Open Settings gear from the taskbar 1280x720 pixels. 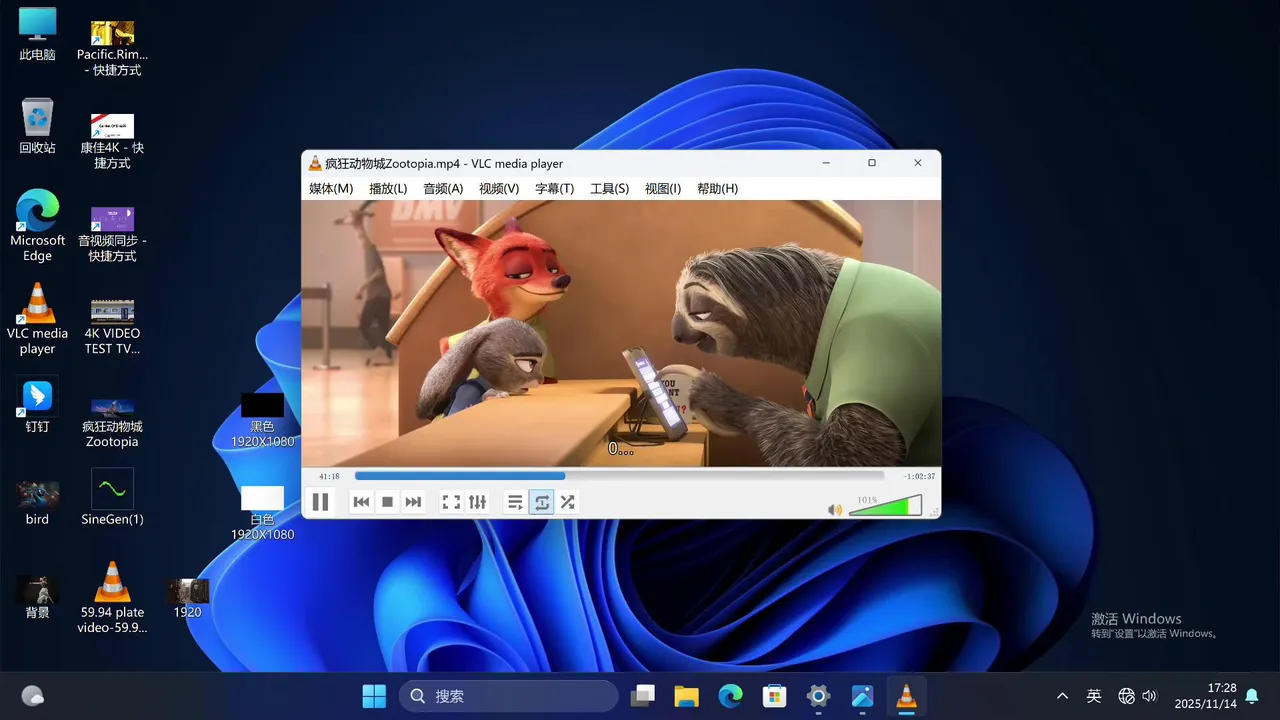tap(818, 696)
